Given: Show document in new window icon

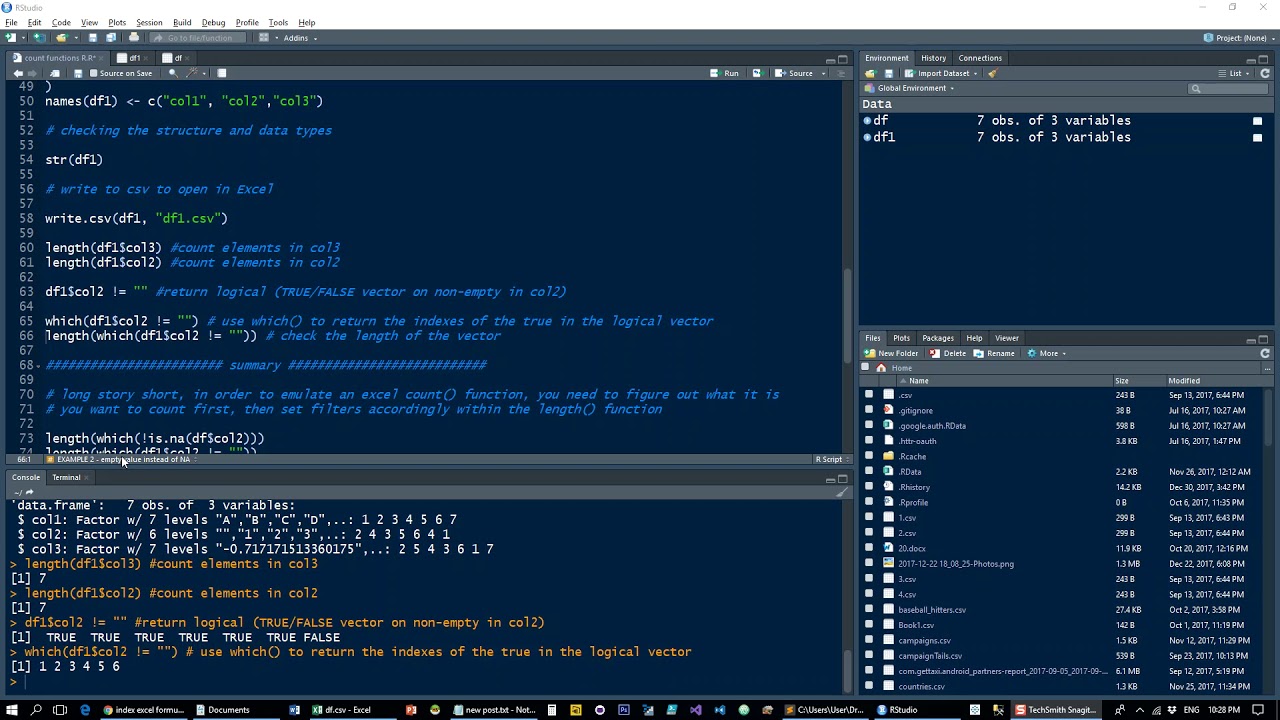Looking at the screenshot, I should tap(55, 73).
